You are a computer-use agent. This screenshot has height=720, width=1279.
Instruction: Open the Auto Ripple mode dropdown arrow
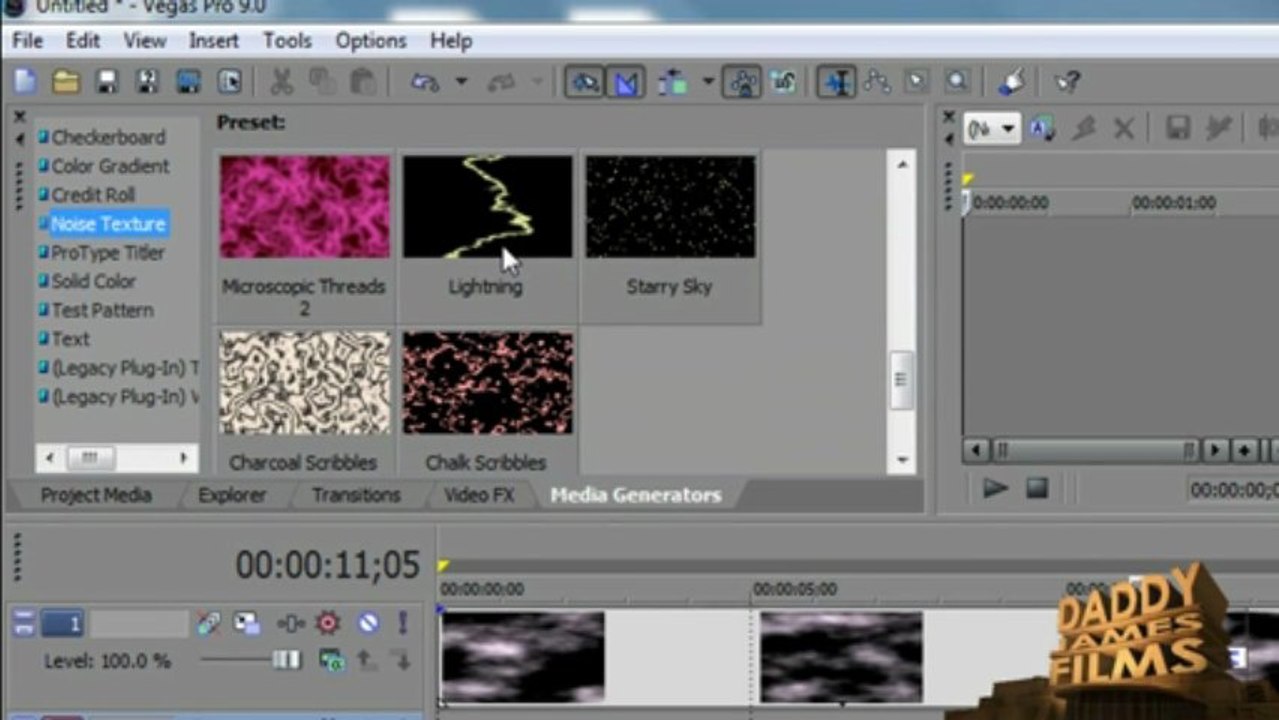(x=708, y=82)
